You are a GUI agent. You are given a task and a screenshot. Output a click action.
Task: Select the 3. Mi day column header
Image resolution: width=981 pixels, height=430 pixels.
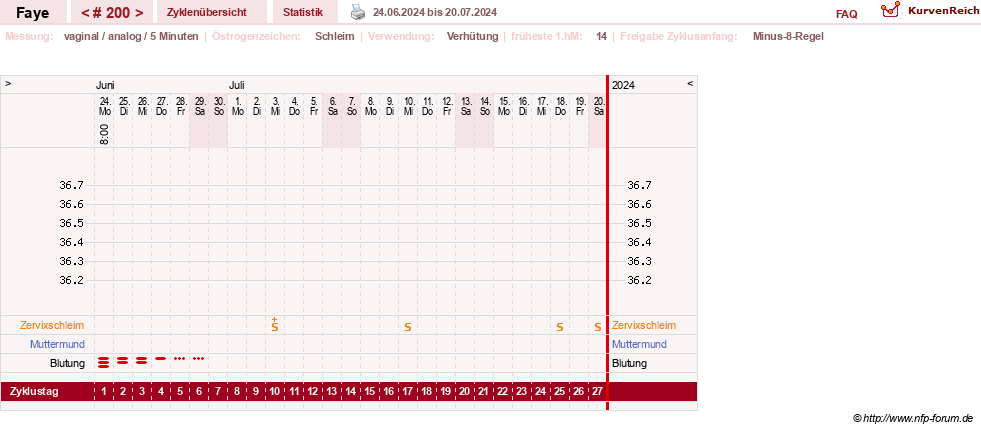tap(275, 106)
